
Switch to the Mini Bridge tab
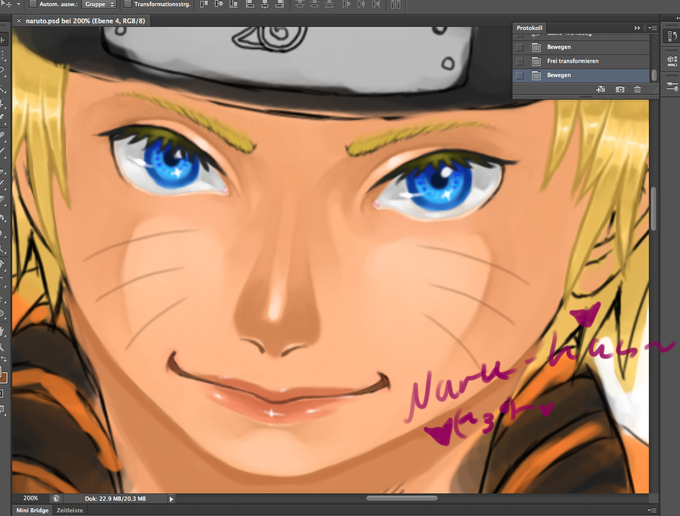(x=32, y=510)
